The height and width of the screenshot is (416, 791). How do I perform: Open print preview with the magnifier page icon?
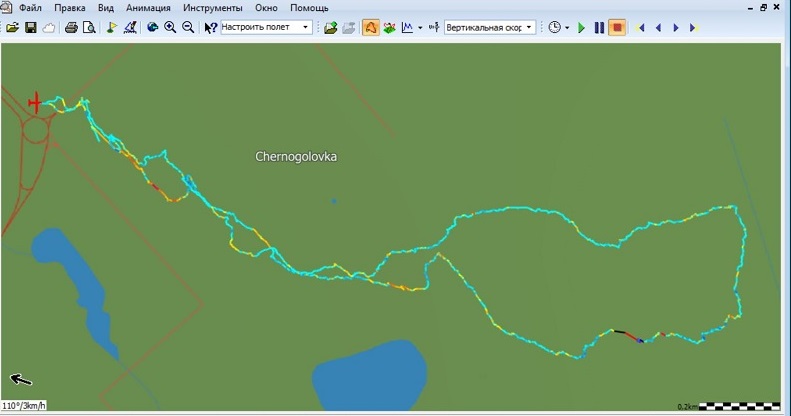(89, 28)
